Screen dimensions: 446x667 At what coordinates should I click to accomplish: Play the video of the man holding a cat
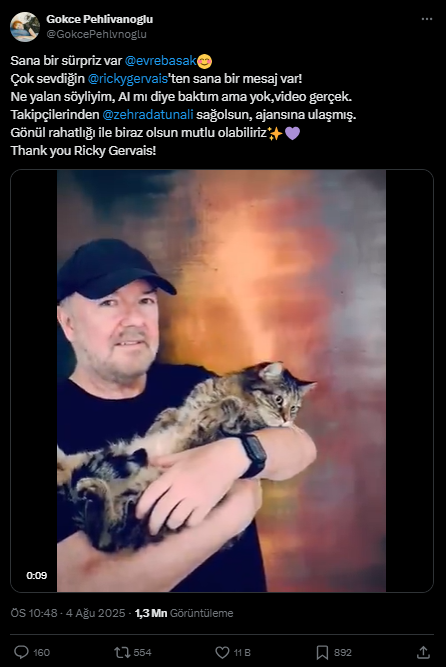coord(222,381)
